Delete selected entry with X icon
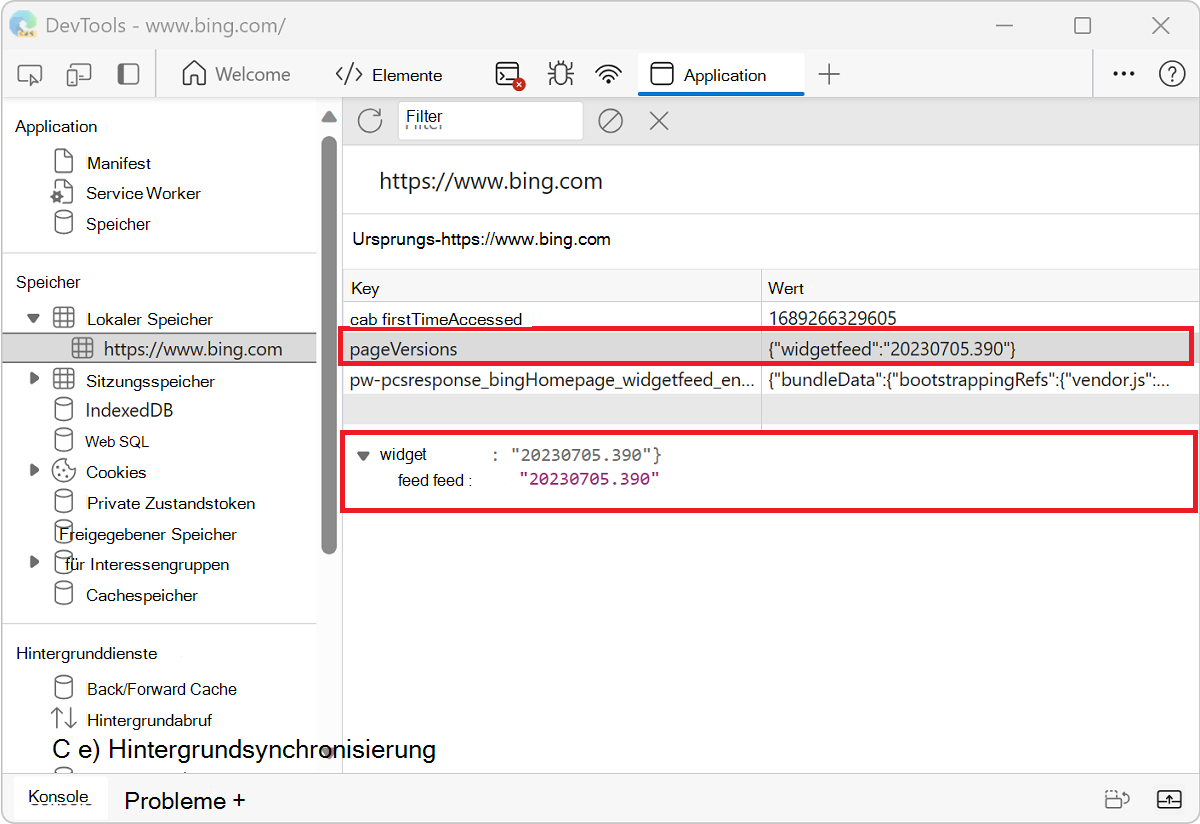This screenshot has height=824, width=1200. click(658, 121)
